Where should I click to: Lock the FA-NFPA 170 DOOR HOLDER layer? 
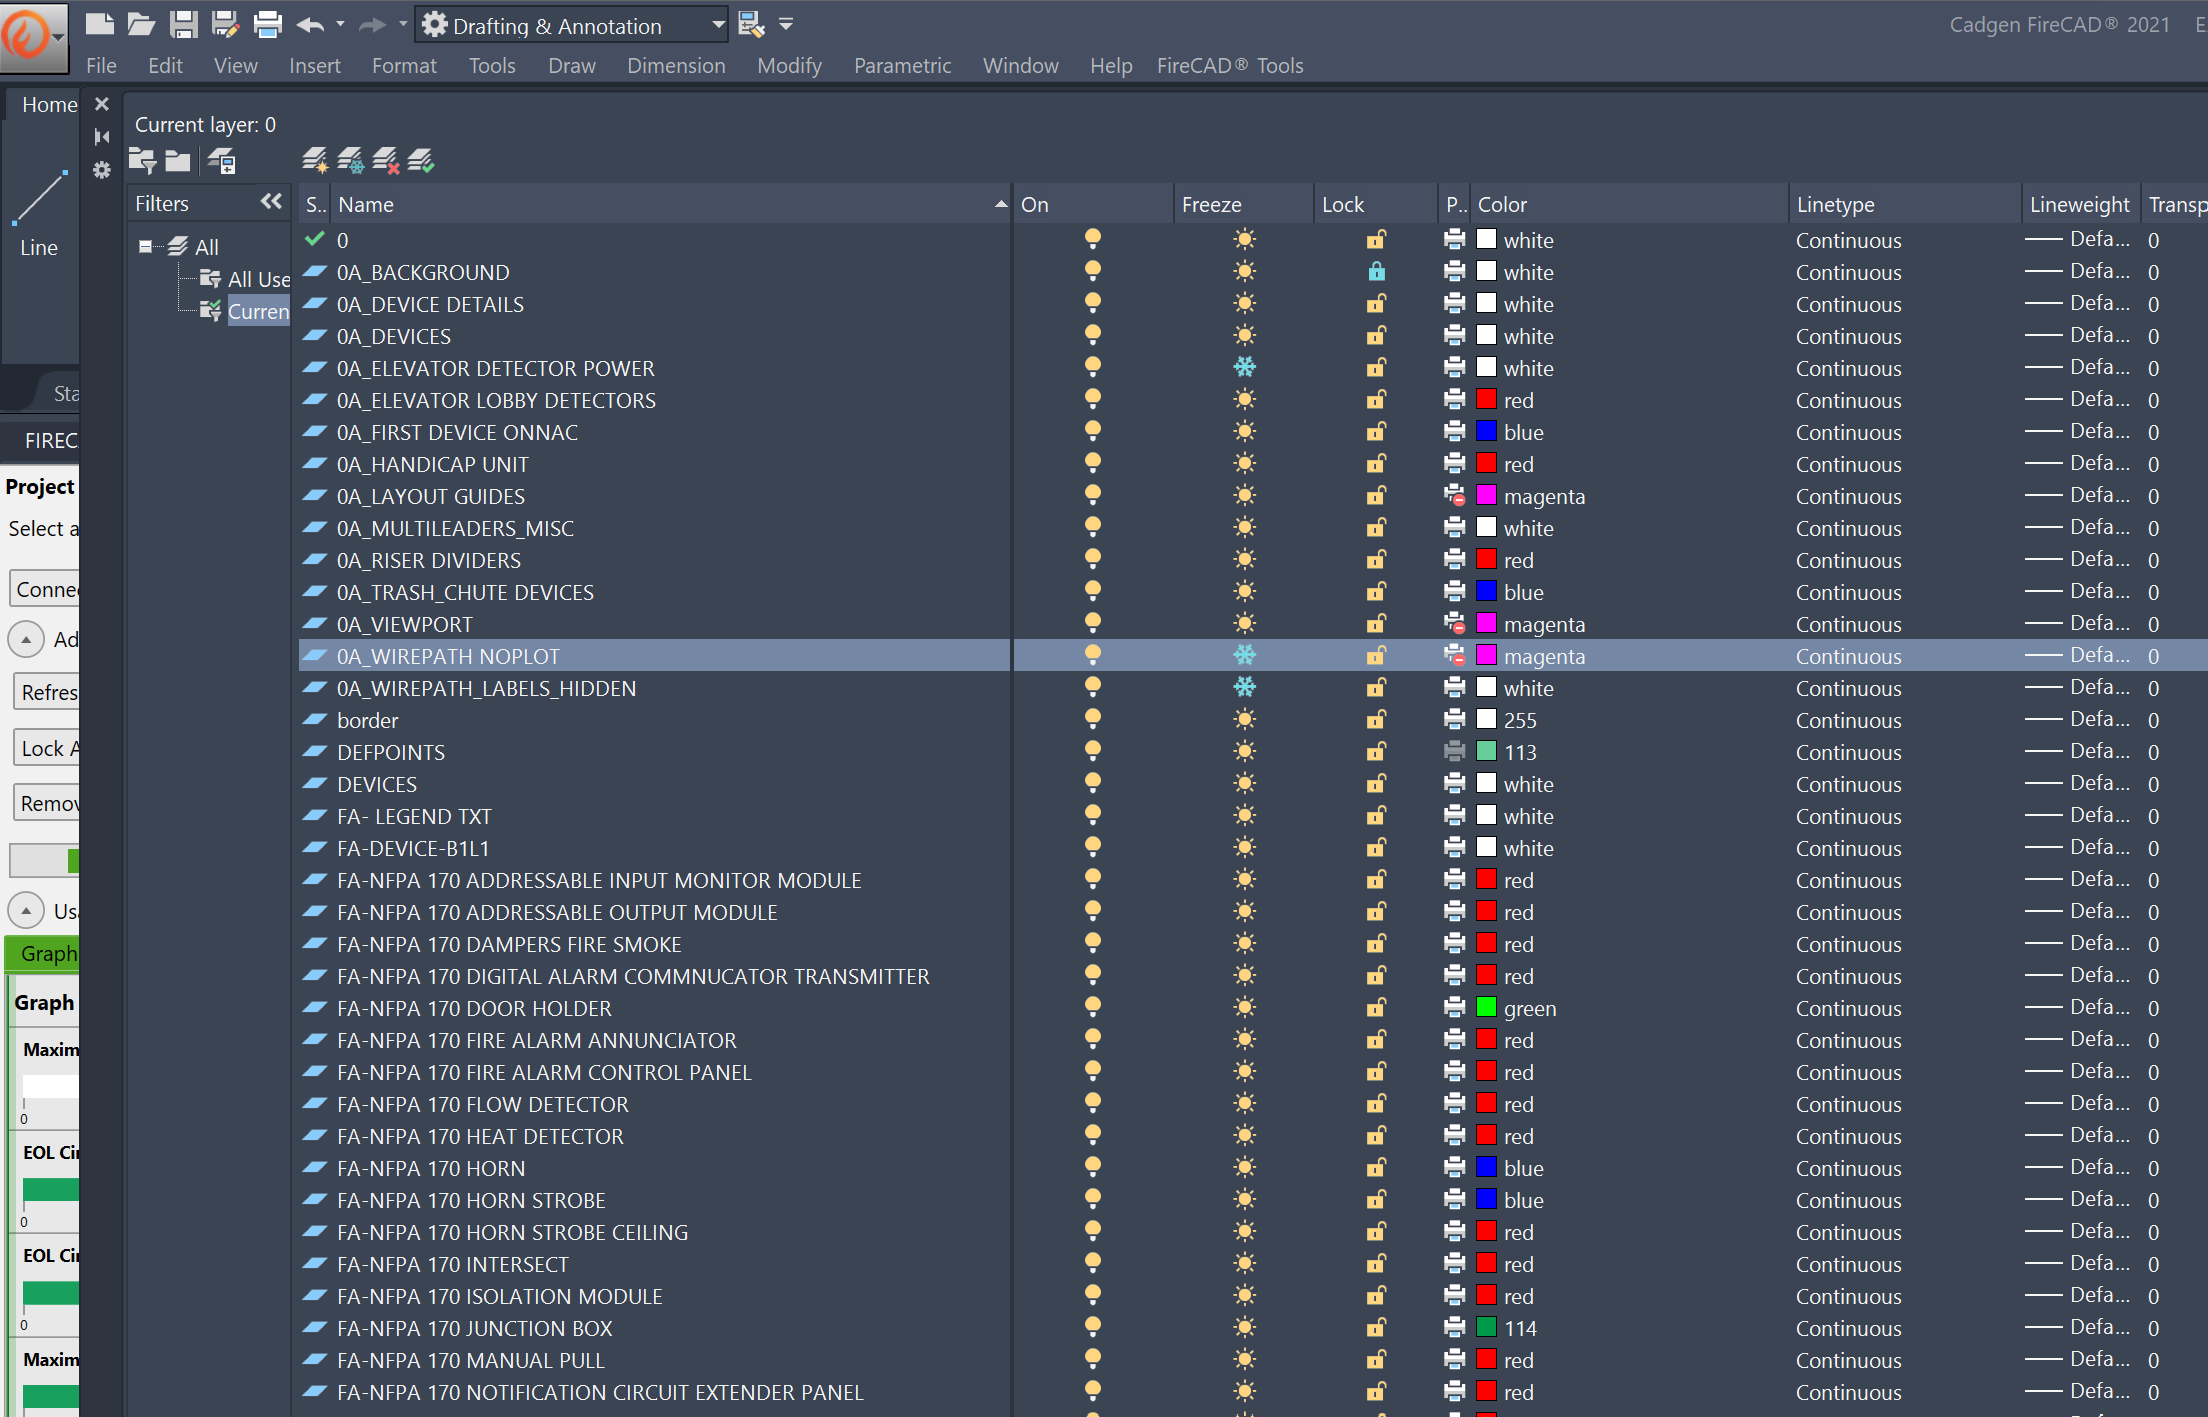click(x=1377, y=1007)
